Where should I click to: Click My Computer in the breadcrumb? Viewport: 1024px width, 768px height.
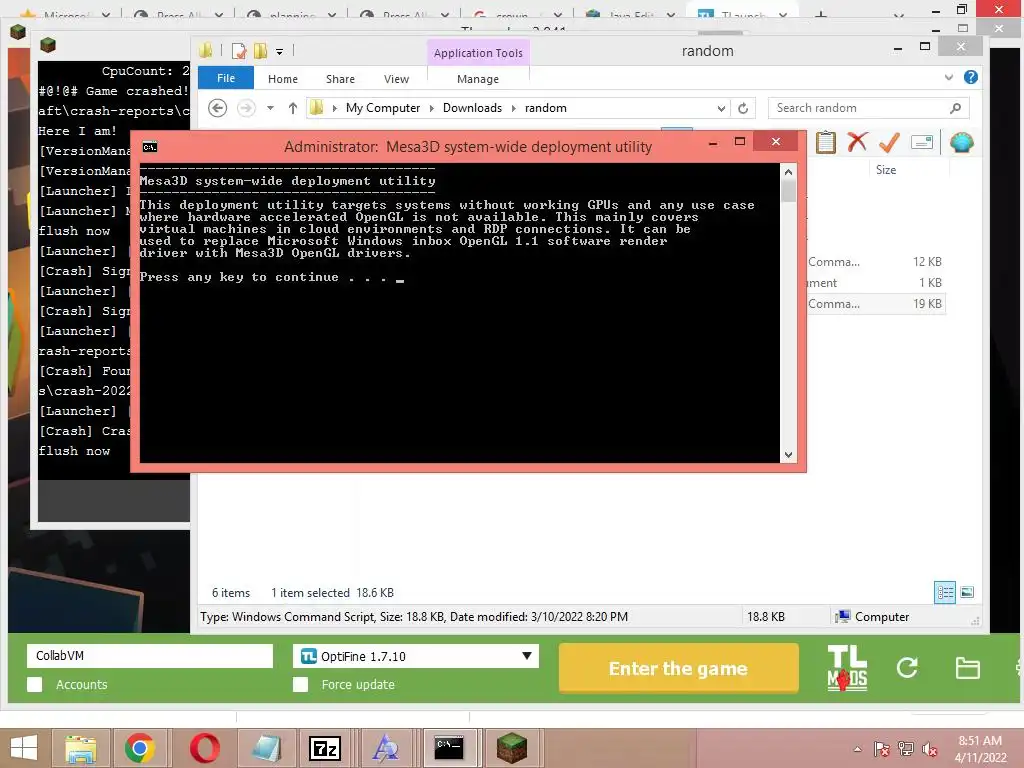click(383, 108)
